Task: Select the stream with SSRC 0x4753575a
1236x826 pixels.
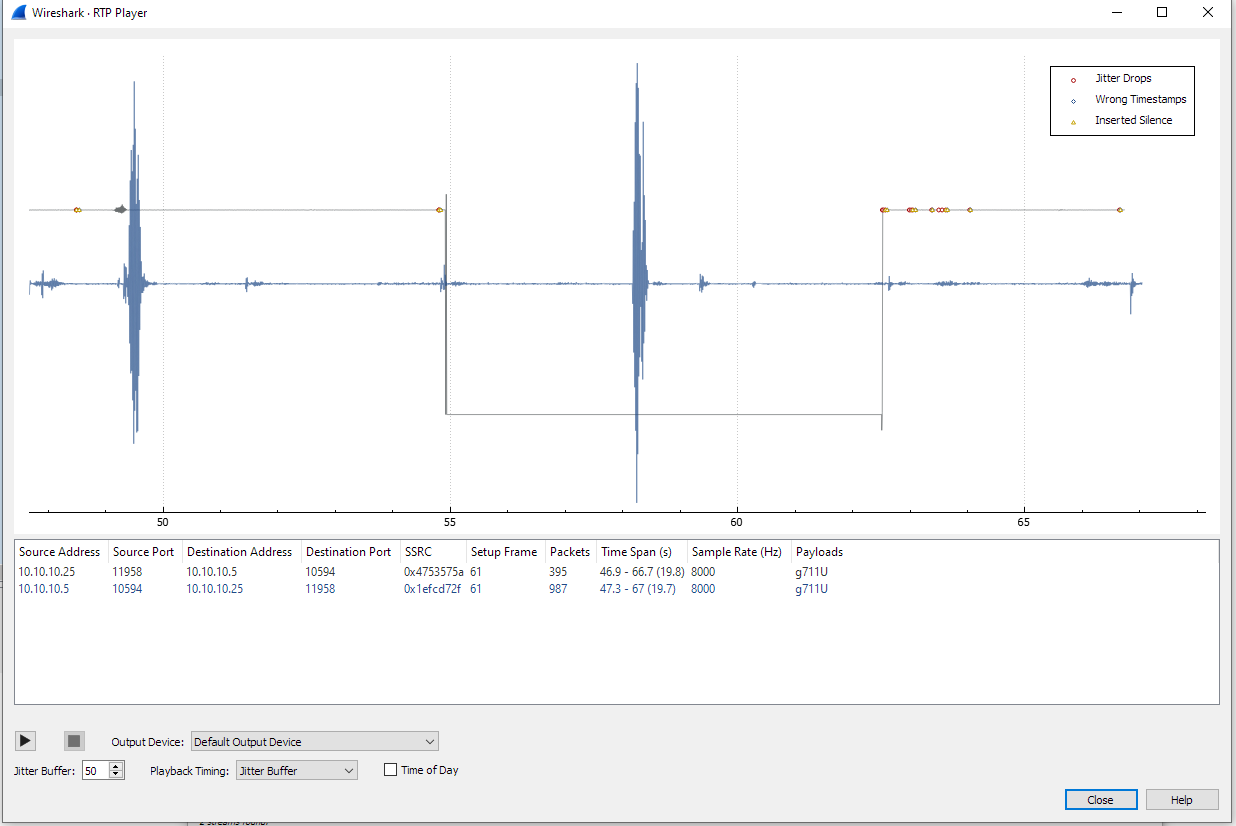Action: [x=433, y=571]
